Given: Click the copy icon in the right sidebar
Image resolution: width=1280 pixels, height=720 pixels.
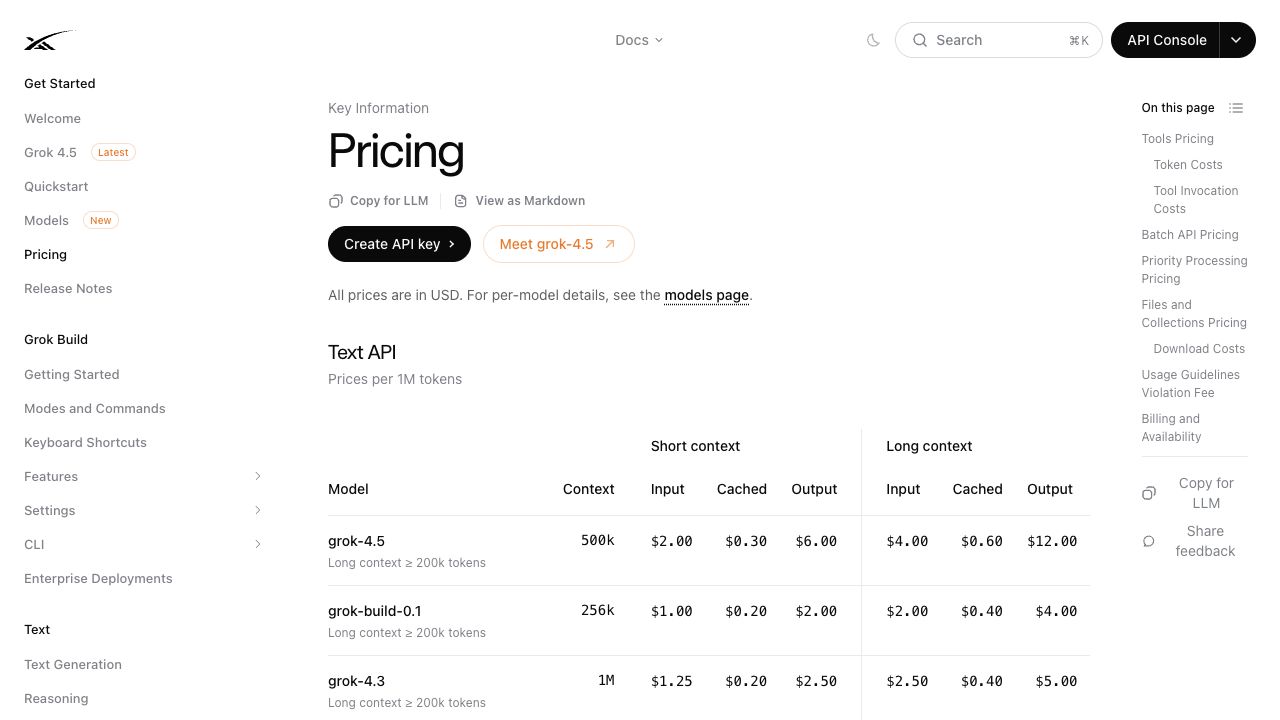Looking at the screenshot, I should click(1149, 493).
